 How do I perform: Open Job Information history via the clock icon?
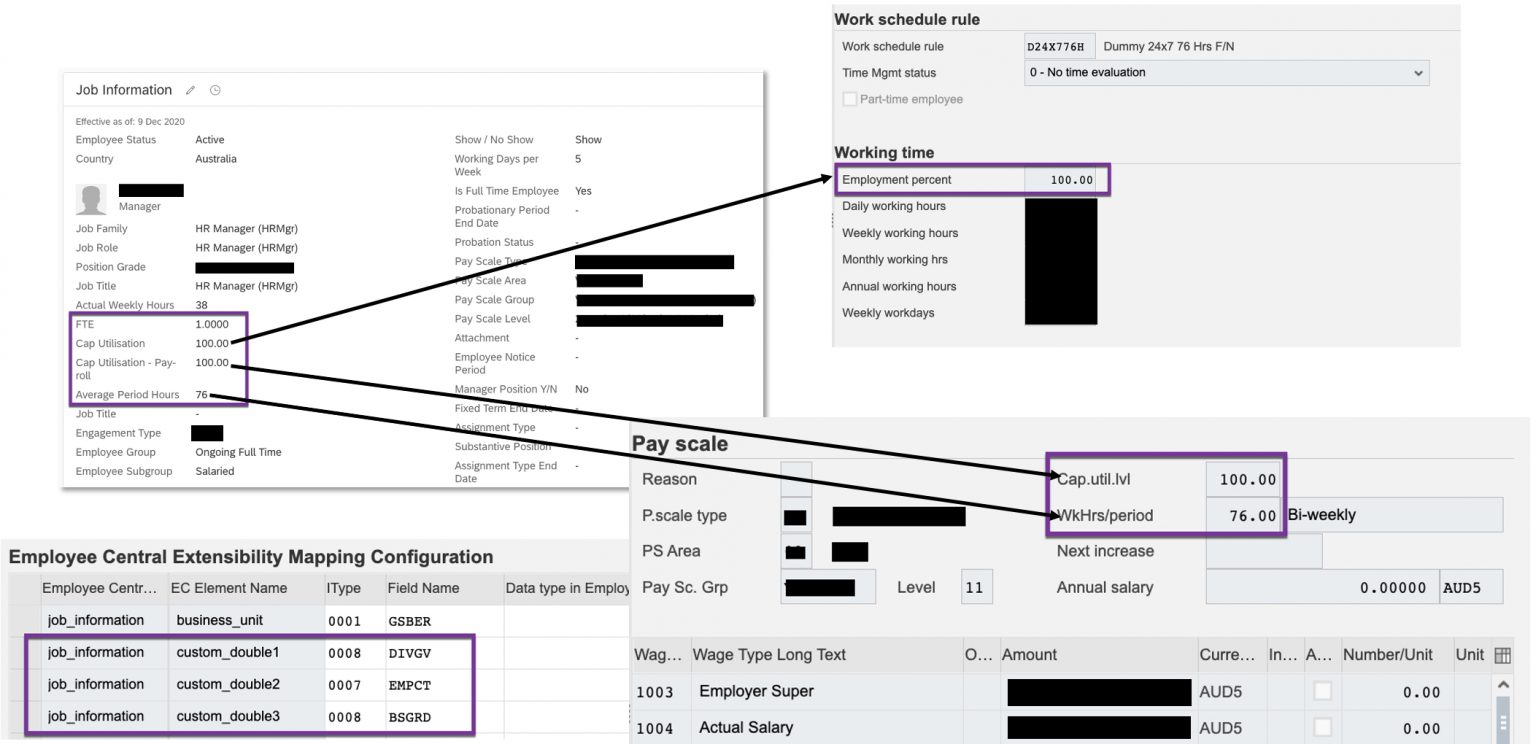pyautogui.click(x=214, y=90)
